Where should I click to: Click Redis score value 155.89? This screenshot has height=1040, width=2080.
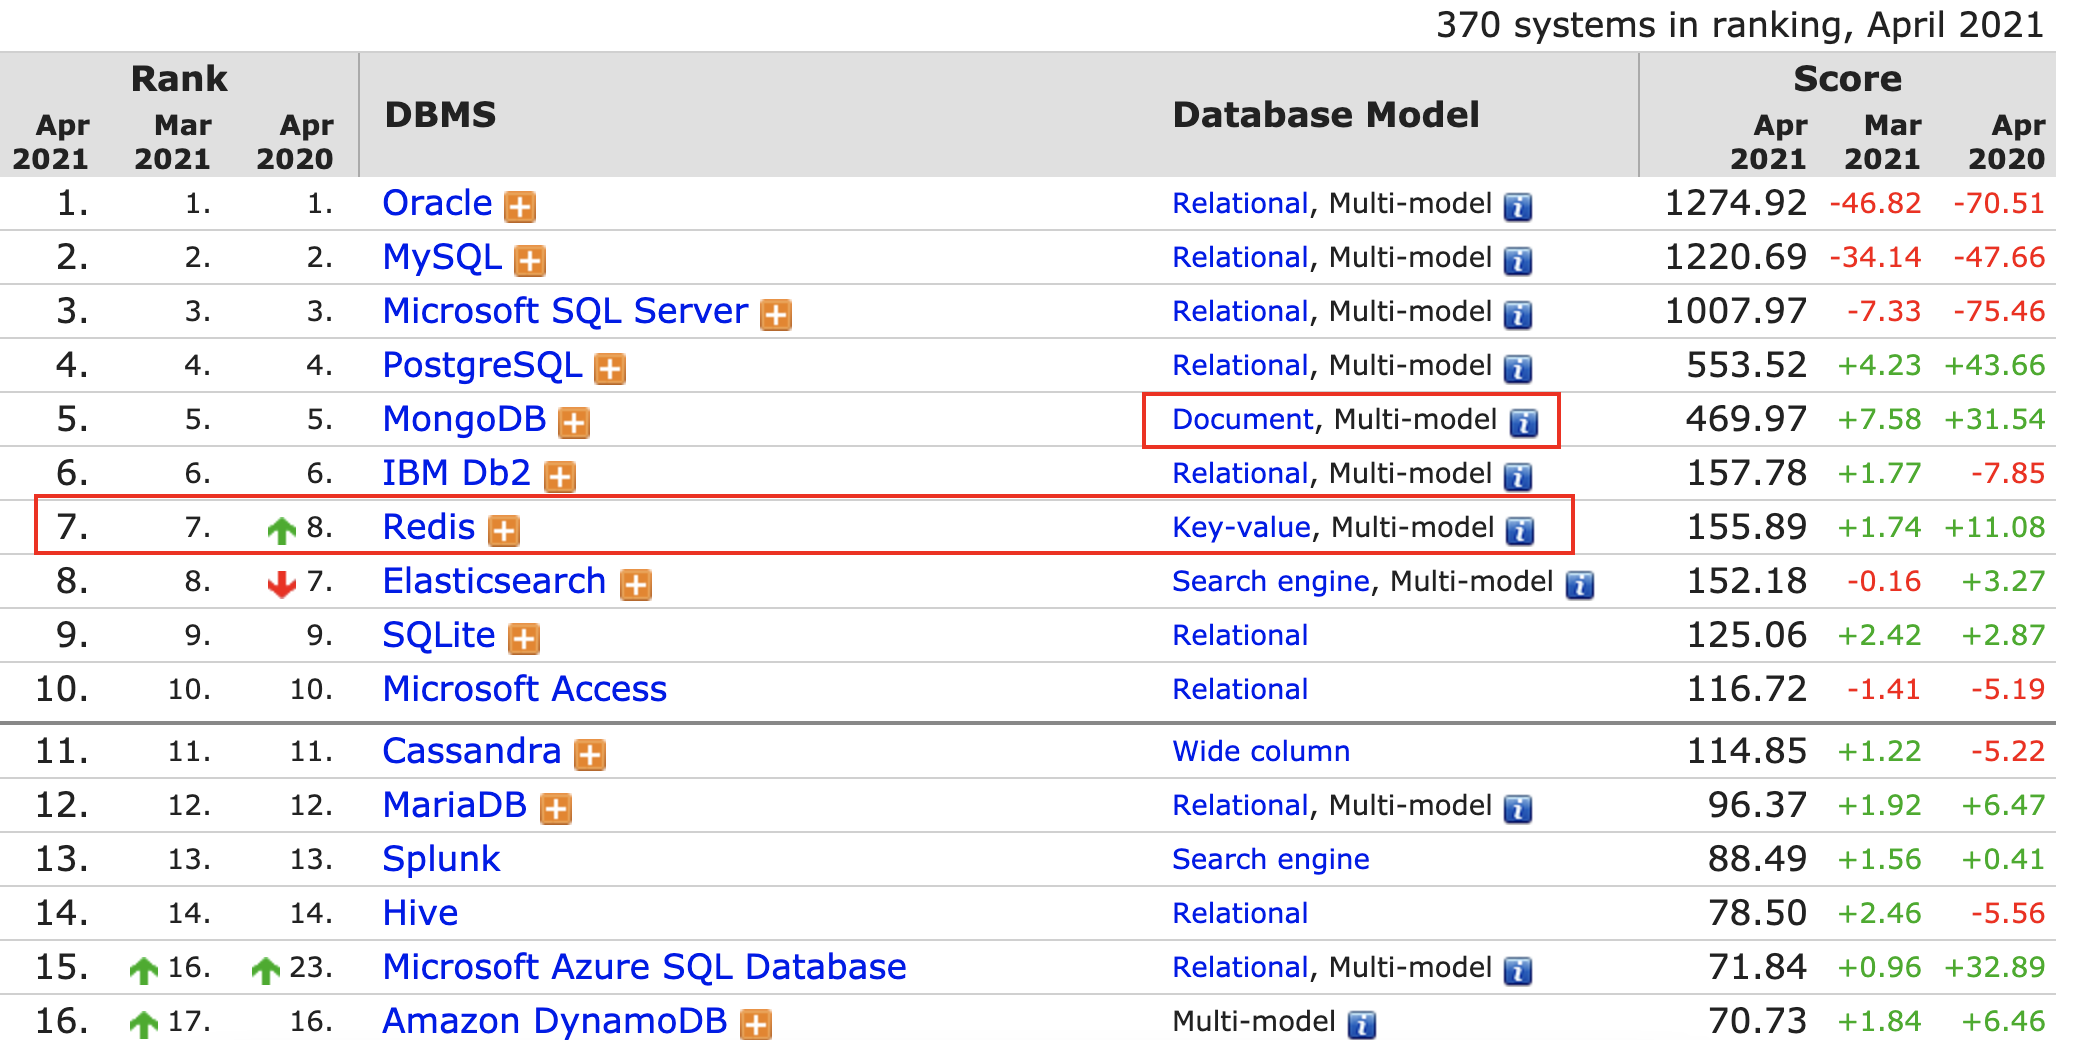click(1746, 527)
